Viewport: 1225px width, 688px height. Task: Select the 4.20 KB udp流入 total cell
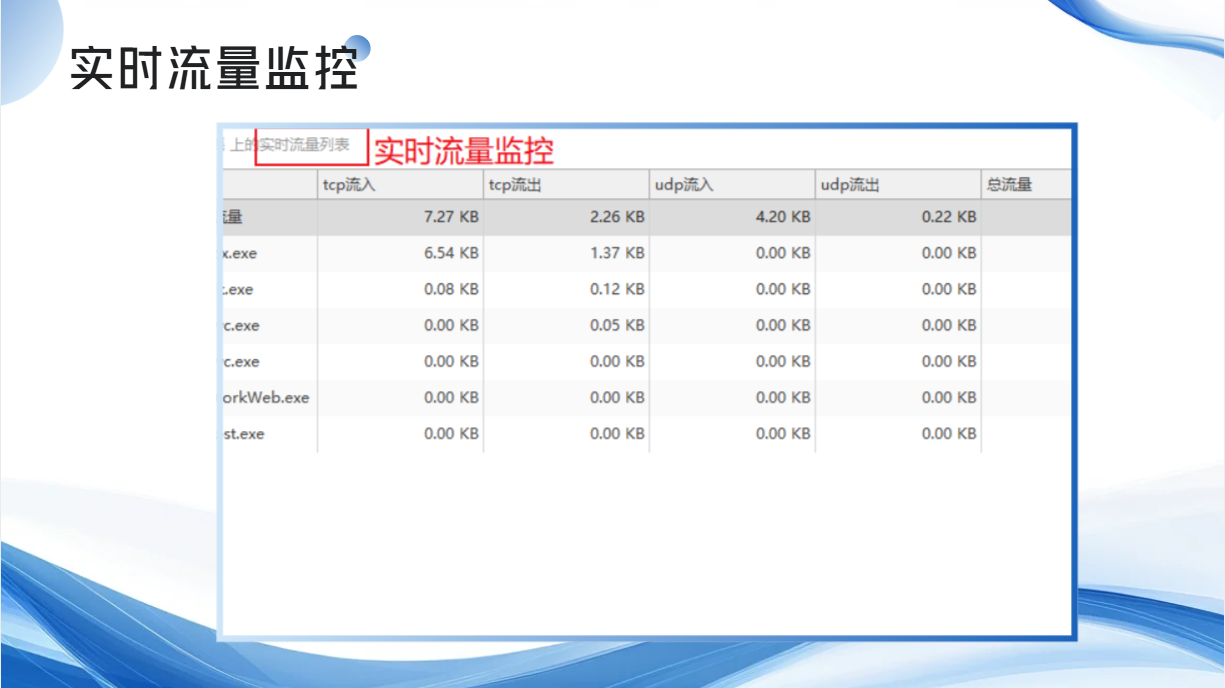click(x=783, y=217)
